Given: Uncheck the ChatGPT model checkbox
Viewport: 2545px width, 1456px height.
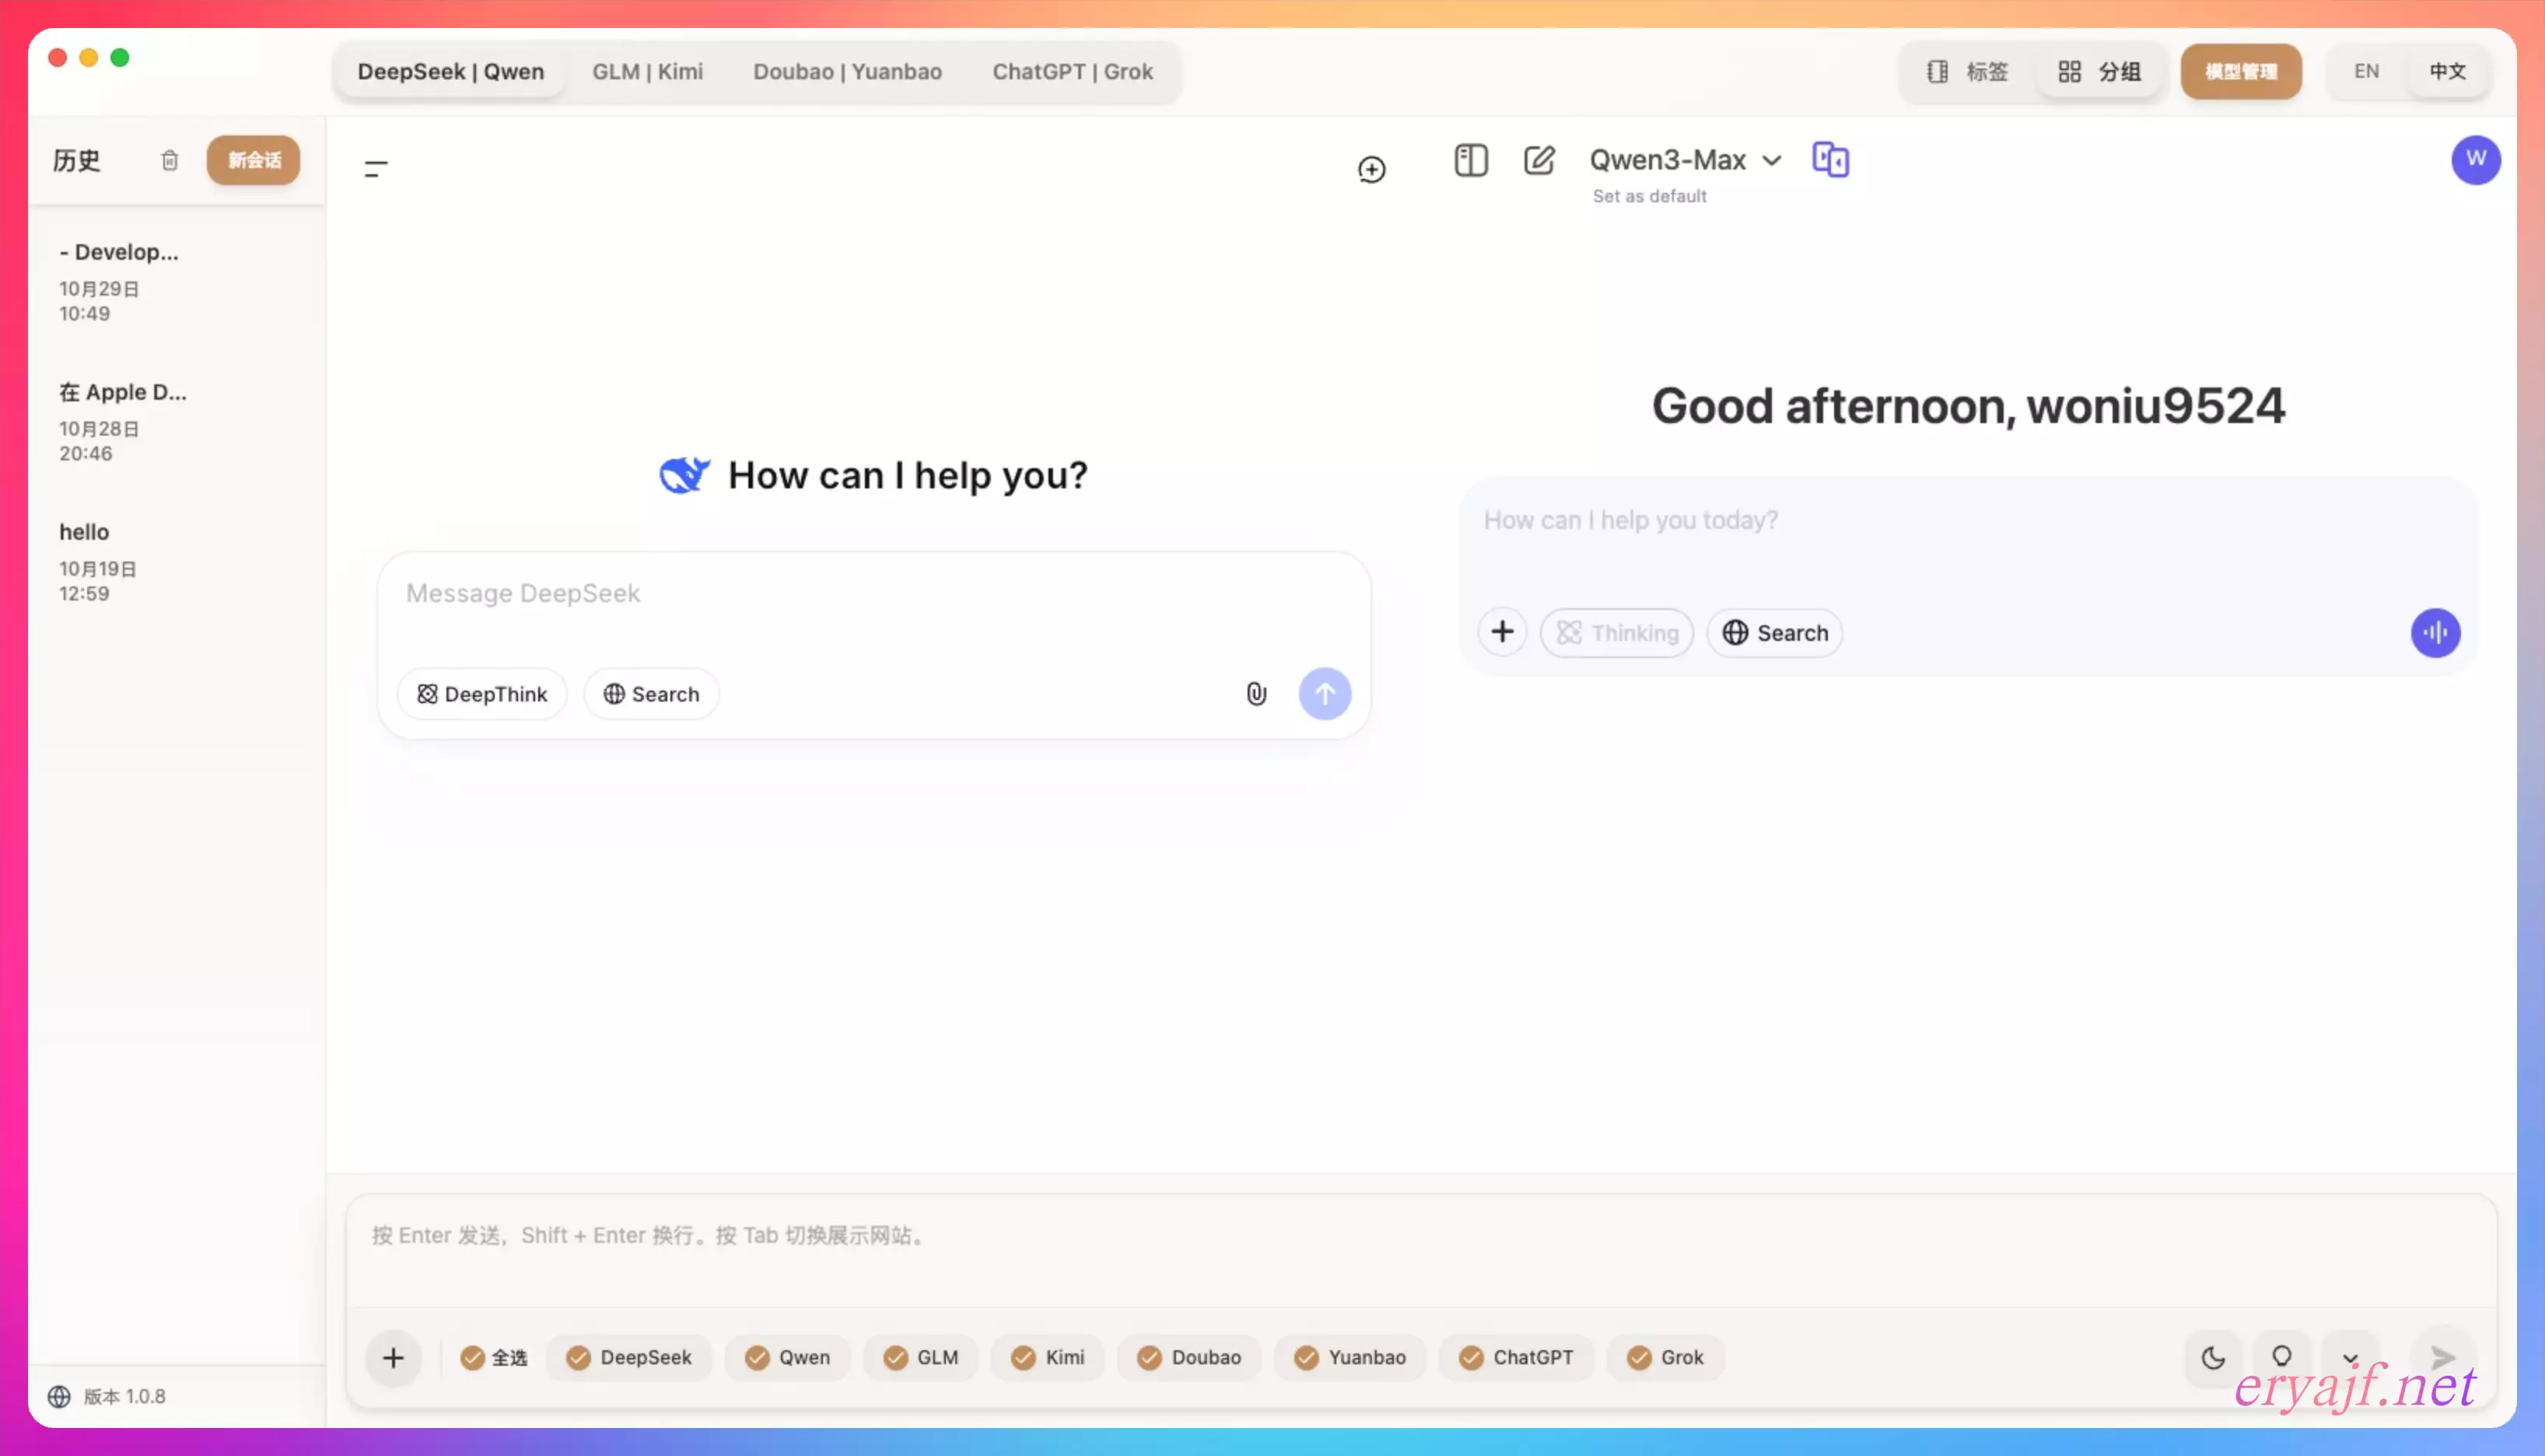Looking at the screenshot, I should [1471, 1357].
